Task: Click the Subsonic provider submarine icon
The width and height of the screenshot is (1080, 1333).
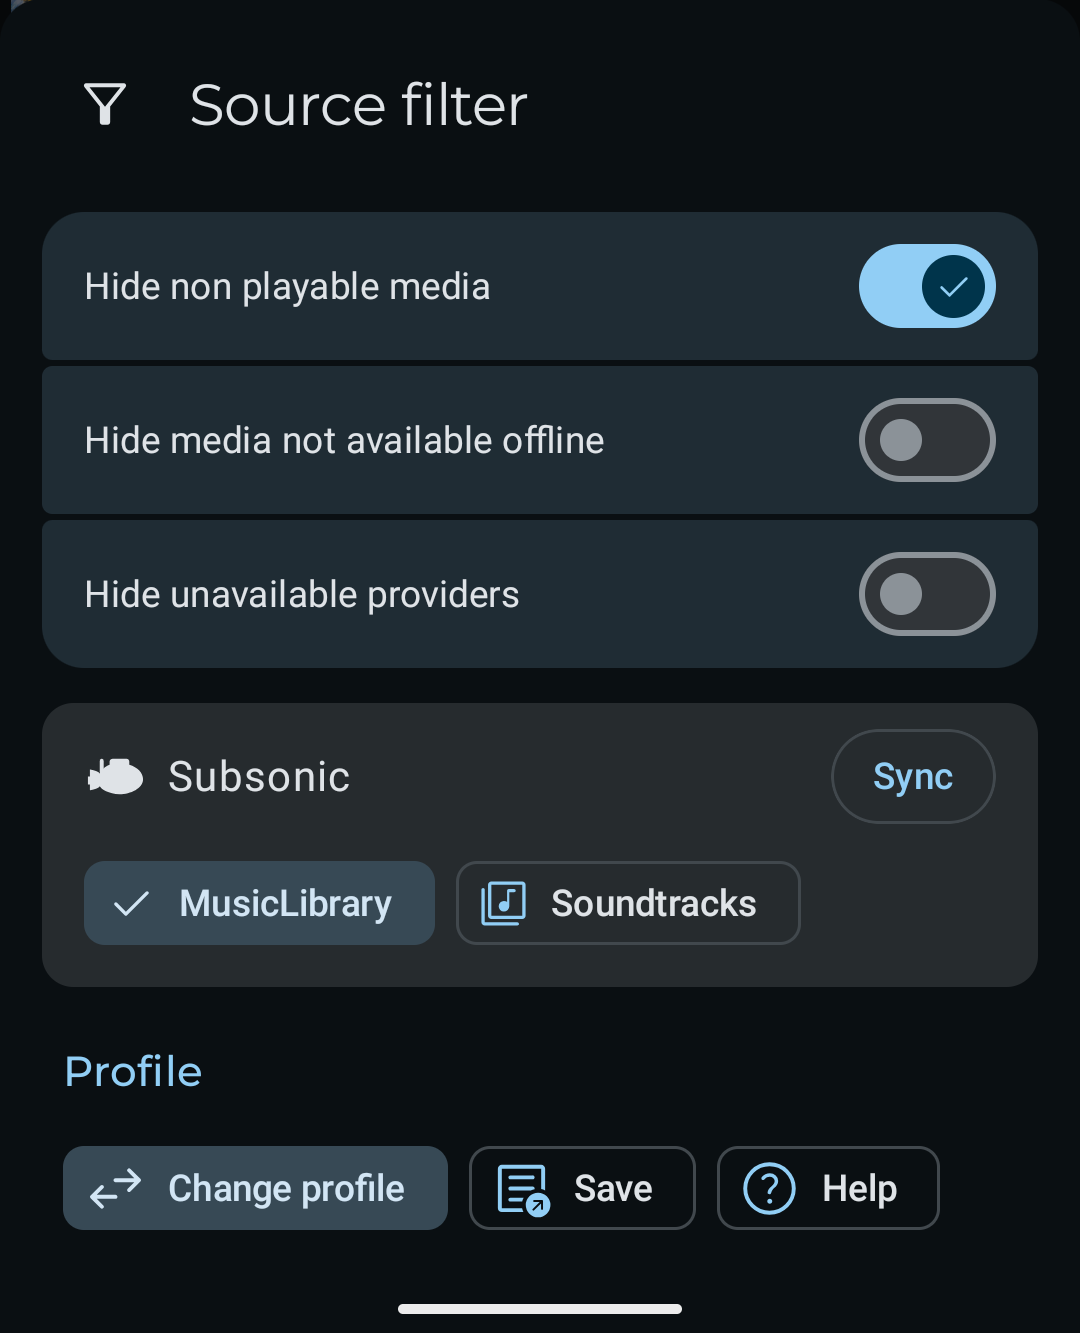Action: coord(116,777)
